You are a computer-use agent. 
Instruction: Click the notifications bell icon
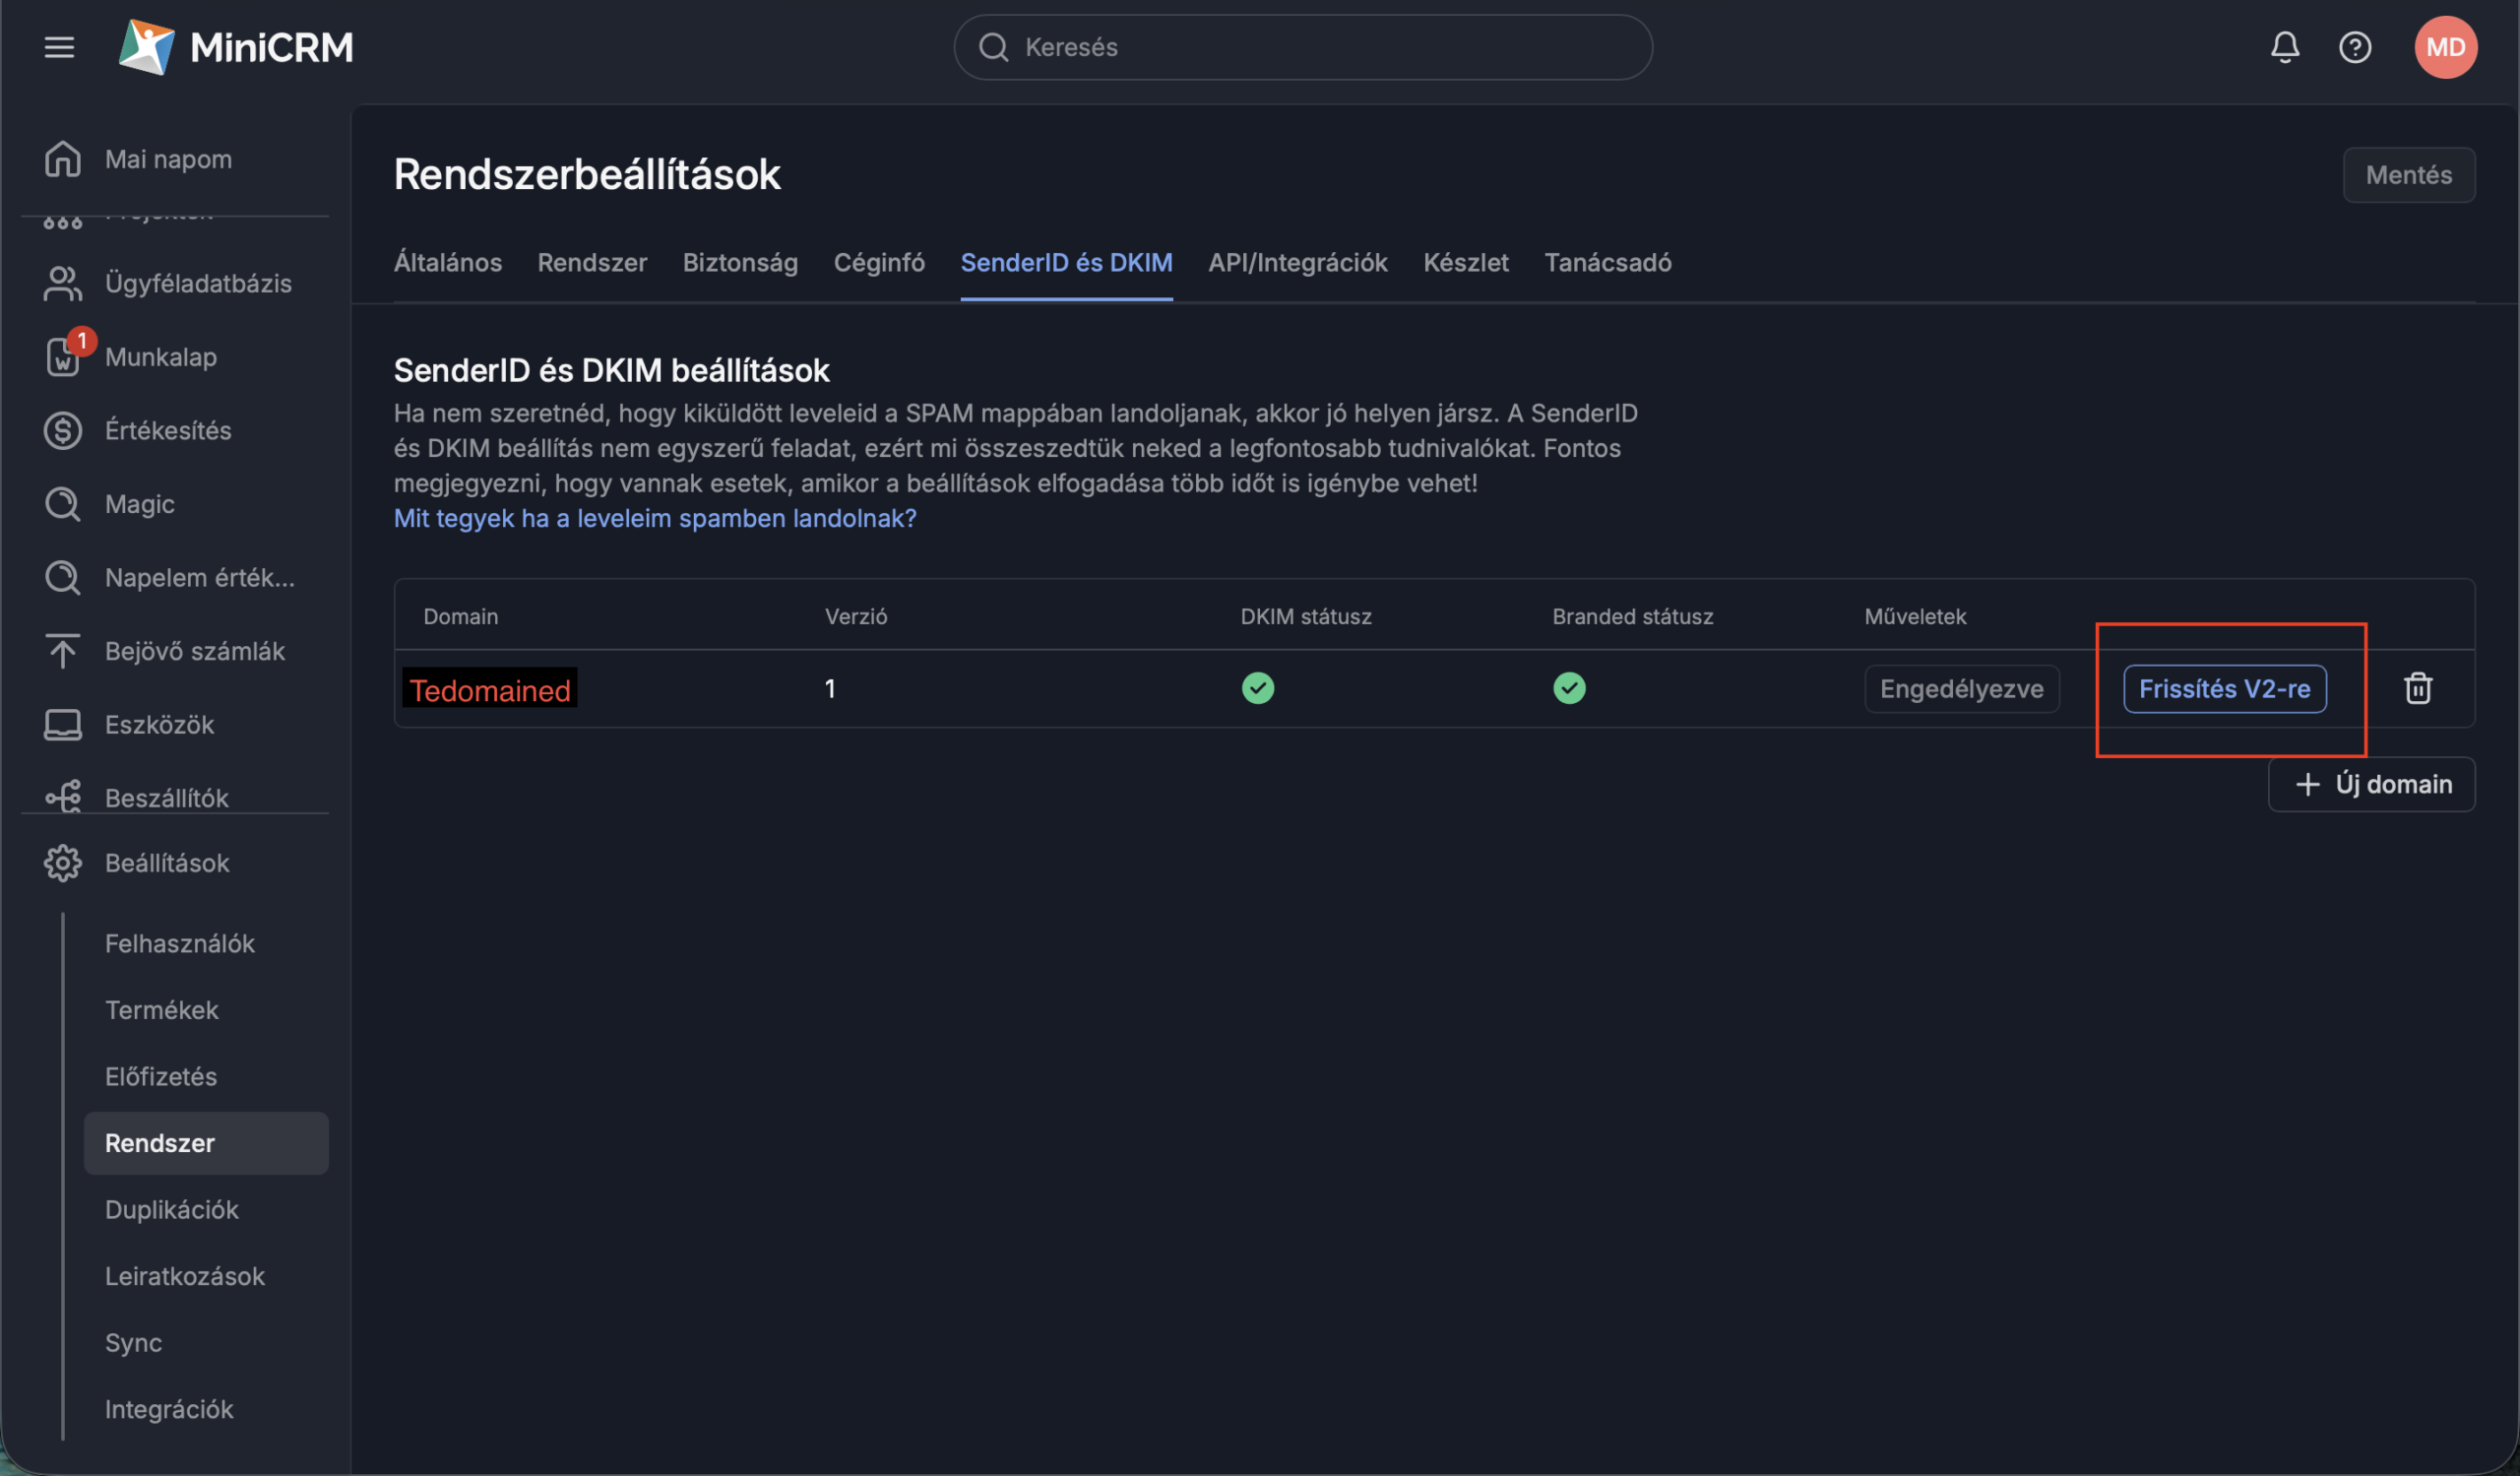pos(2284,47)
